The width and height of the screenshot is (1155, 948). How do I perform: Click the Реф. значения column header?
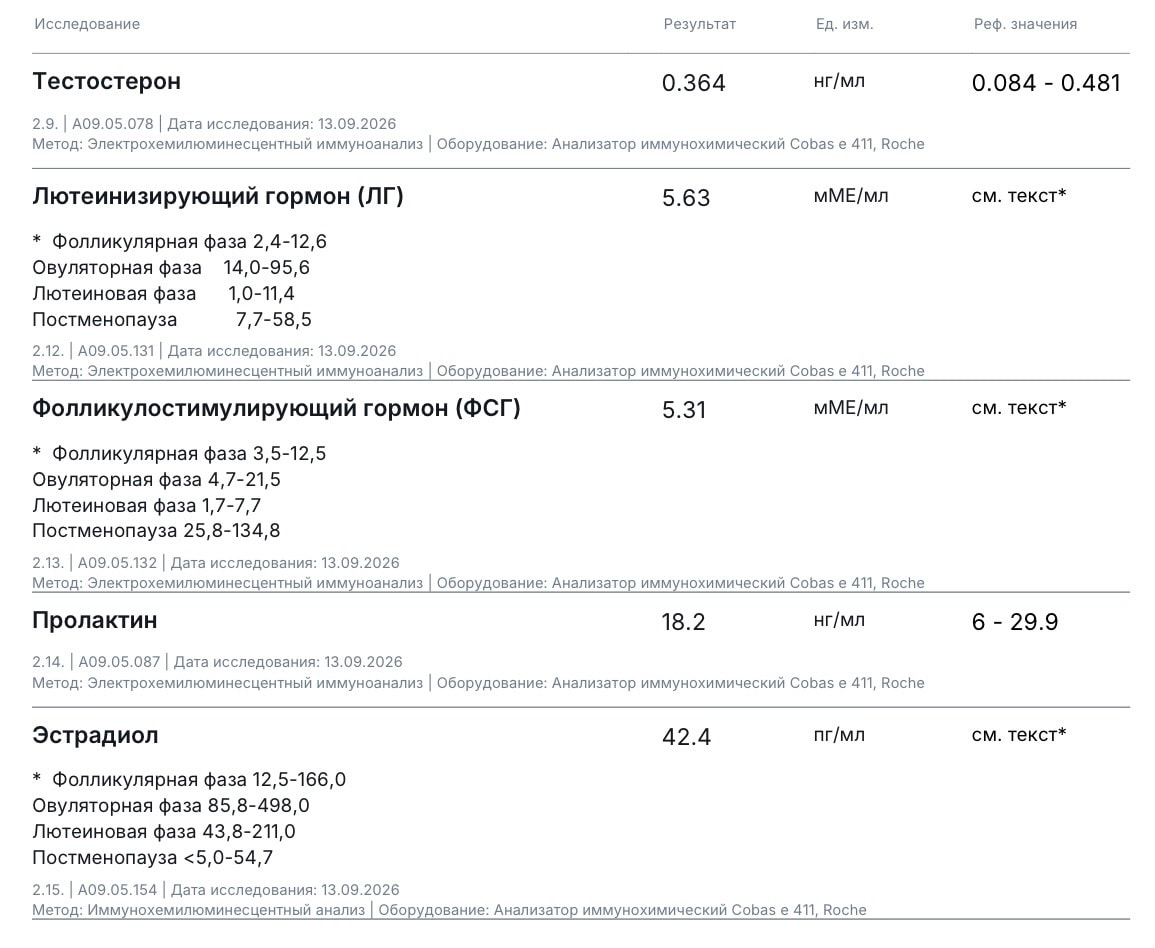[x=1025, y=24]
